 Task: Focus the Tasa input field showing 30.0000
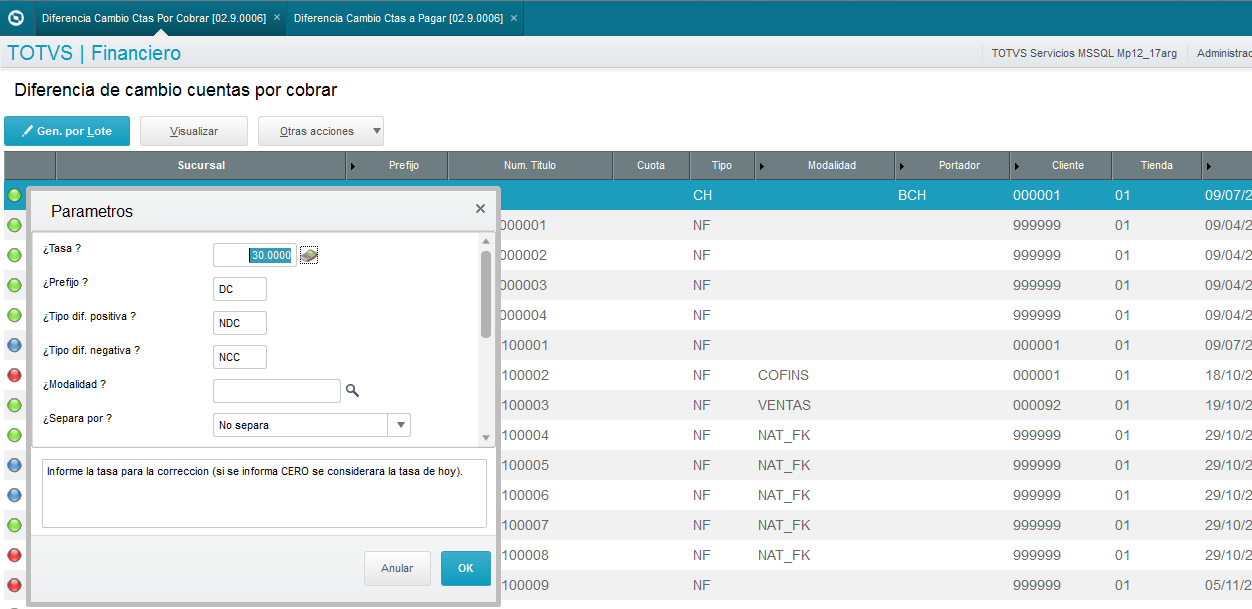pos(255,255)
